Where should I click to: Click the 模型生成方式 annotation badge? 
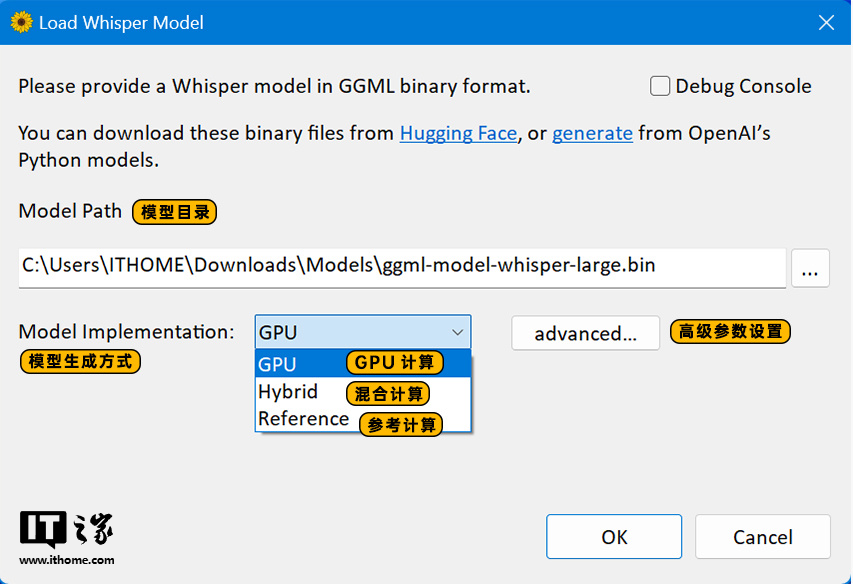[x=80, y=361]
